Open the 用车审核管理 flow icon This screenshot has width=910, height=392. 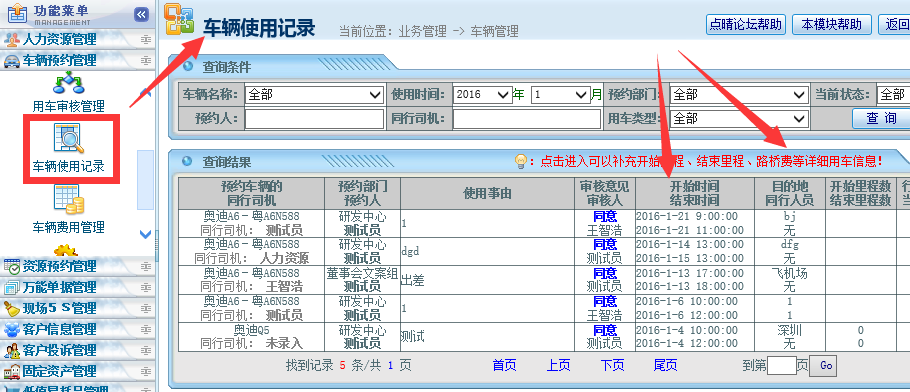coord(68,83)
